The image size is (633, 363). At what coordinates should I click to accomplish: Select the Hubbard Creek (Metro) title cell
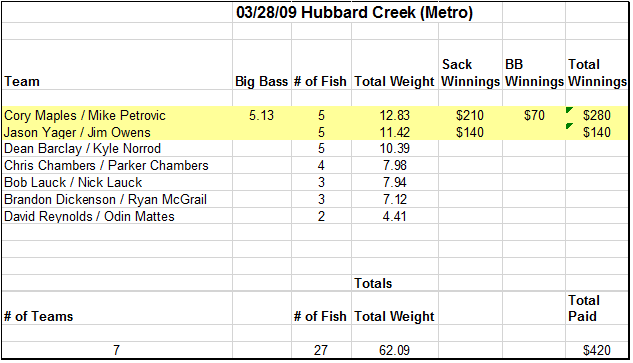pos(354,13)
